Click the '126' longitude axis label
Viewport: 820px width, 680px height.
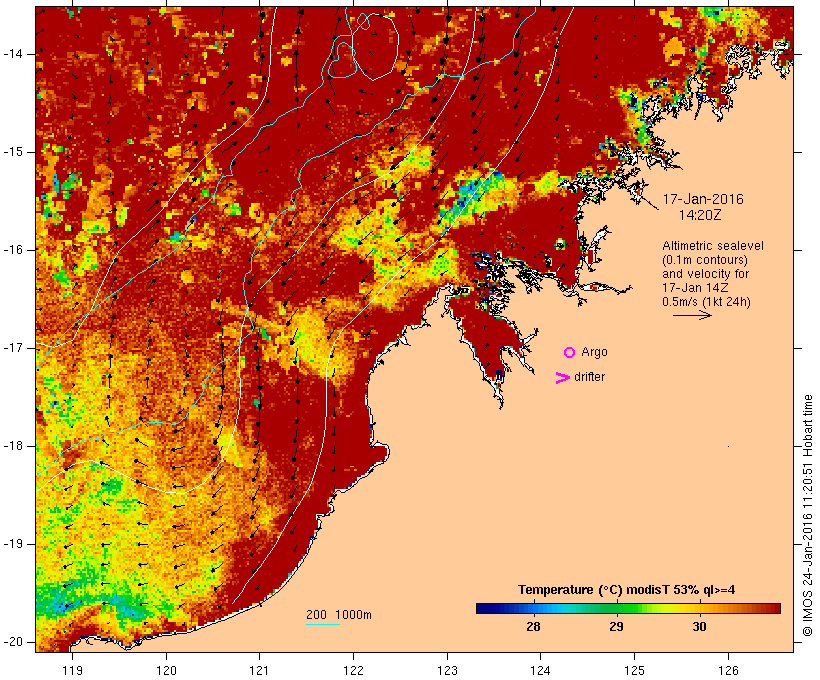pos(728,670)
